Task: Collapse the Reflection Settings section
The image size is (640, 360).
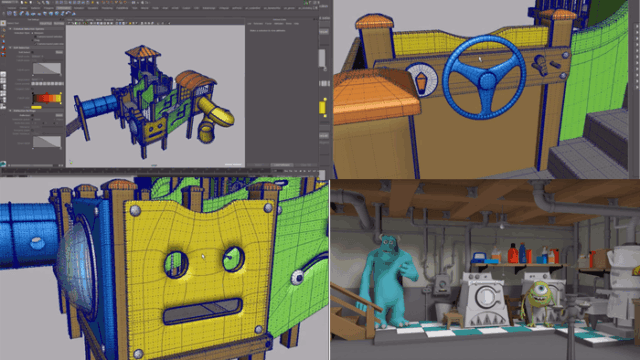Action: (x=10, y=111)
